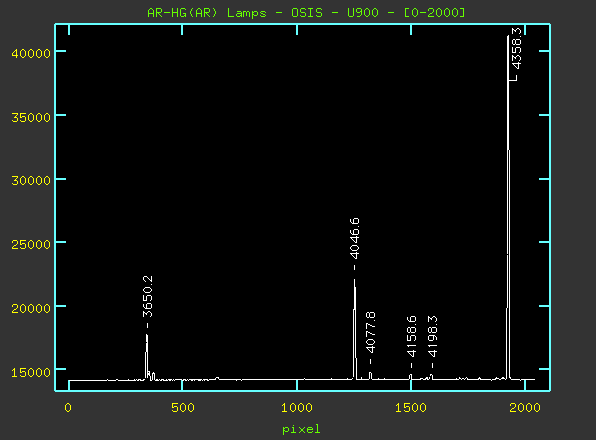Click the 500 x-axis tick label

[x=182, y=408]
